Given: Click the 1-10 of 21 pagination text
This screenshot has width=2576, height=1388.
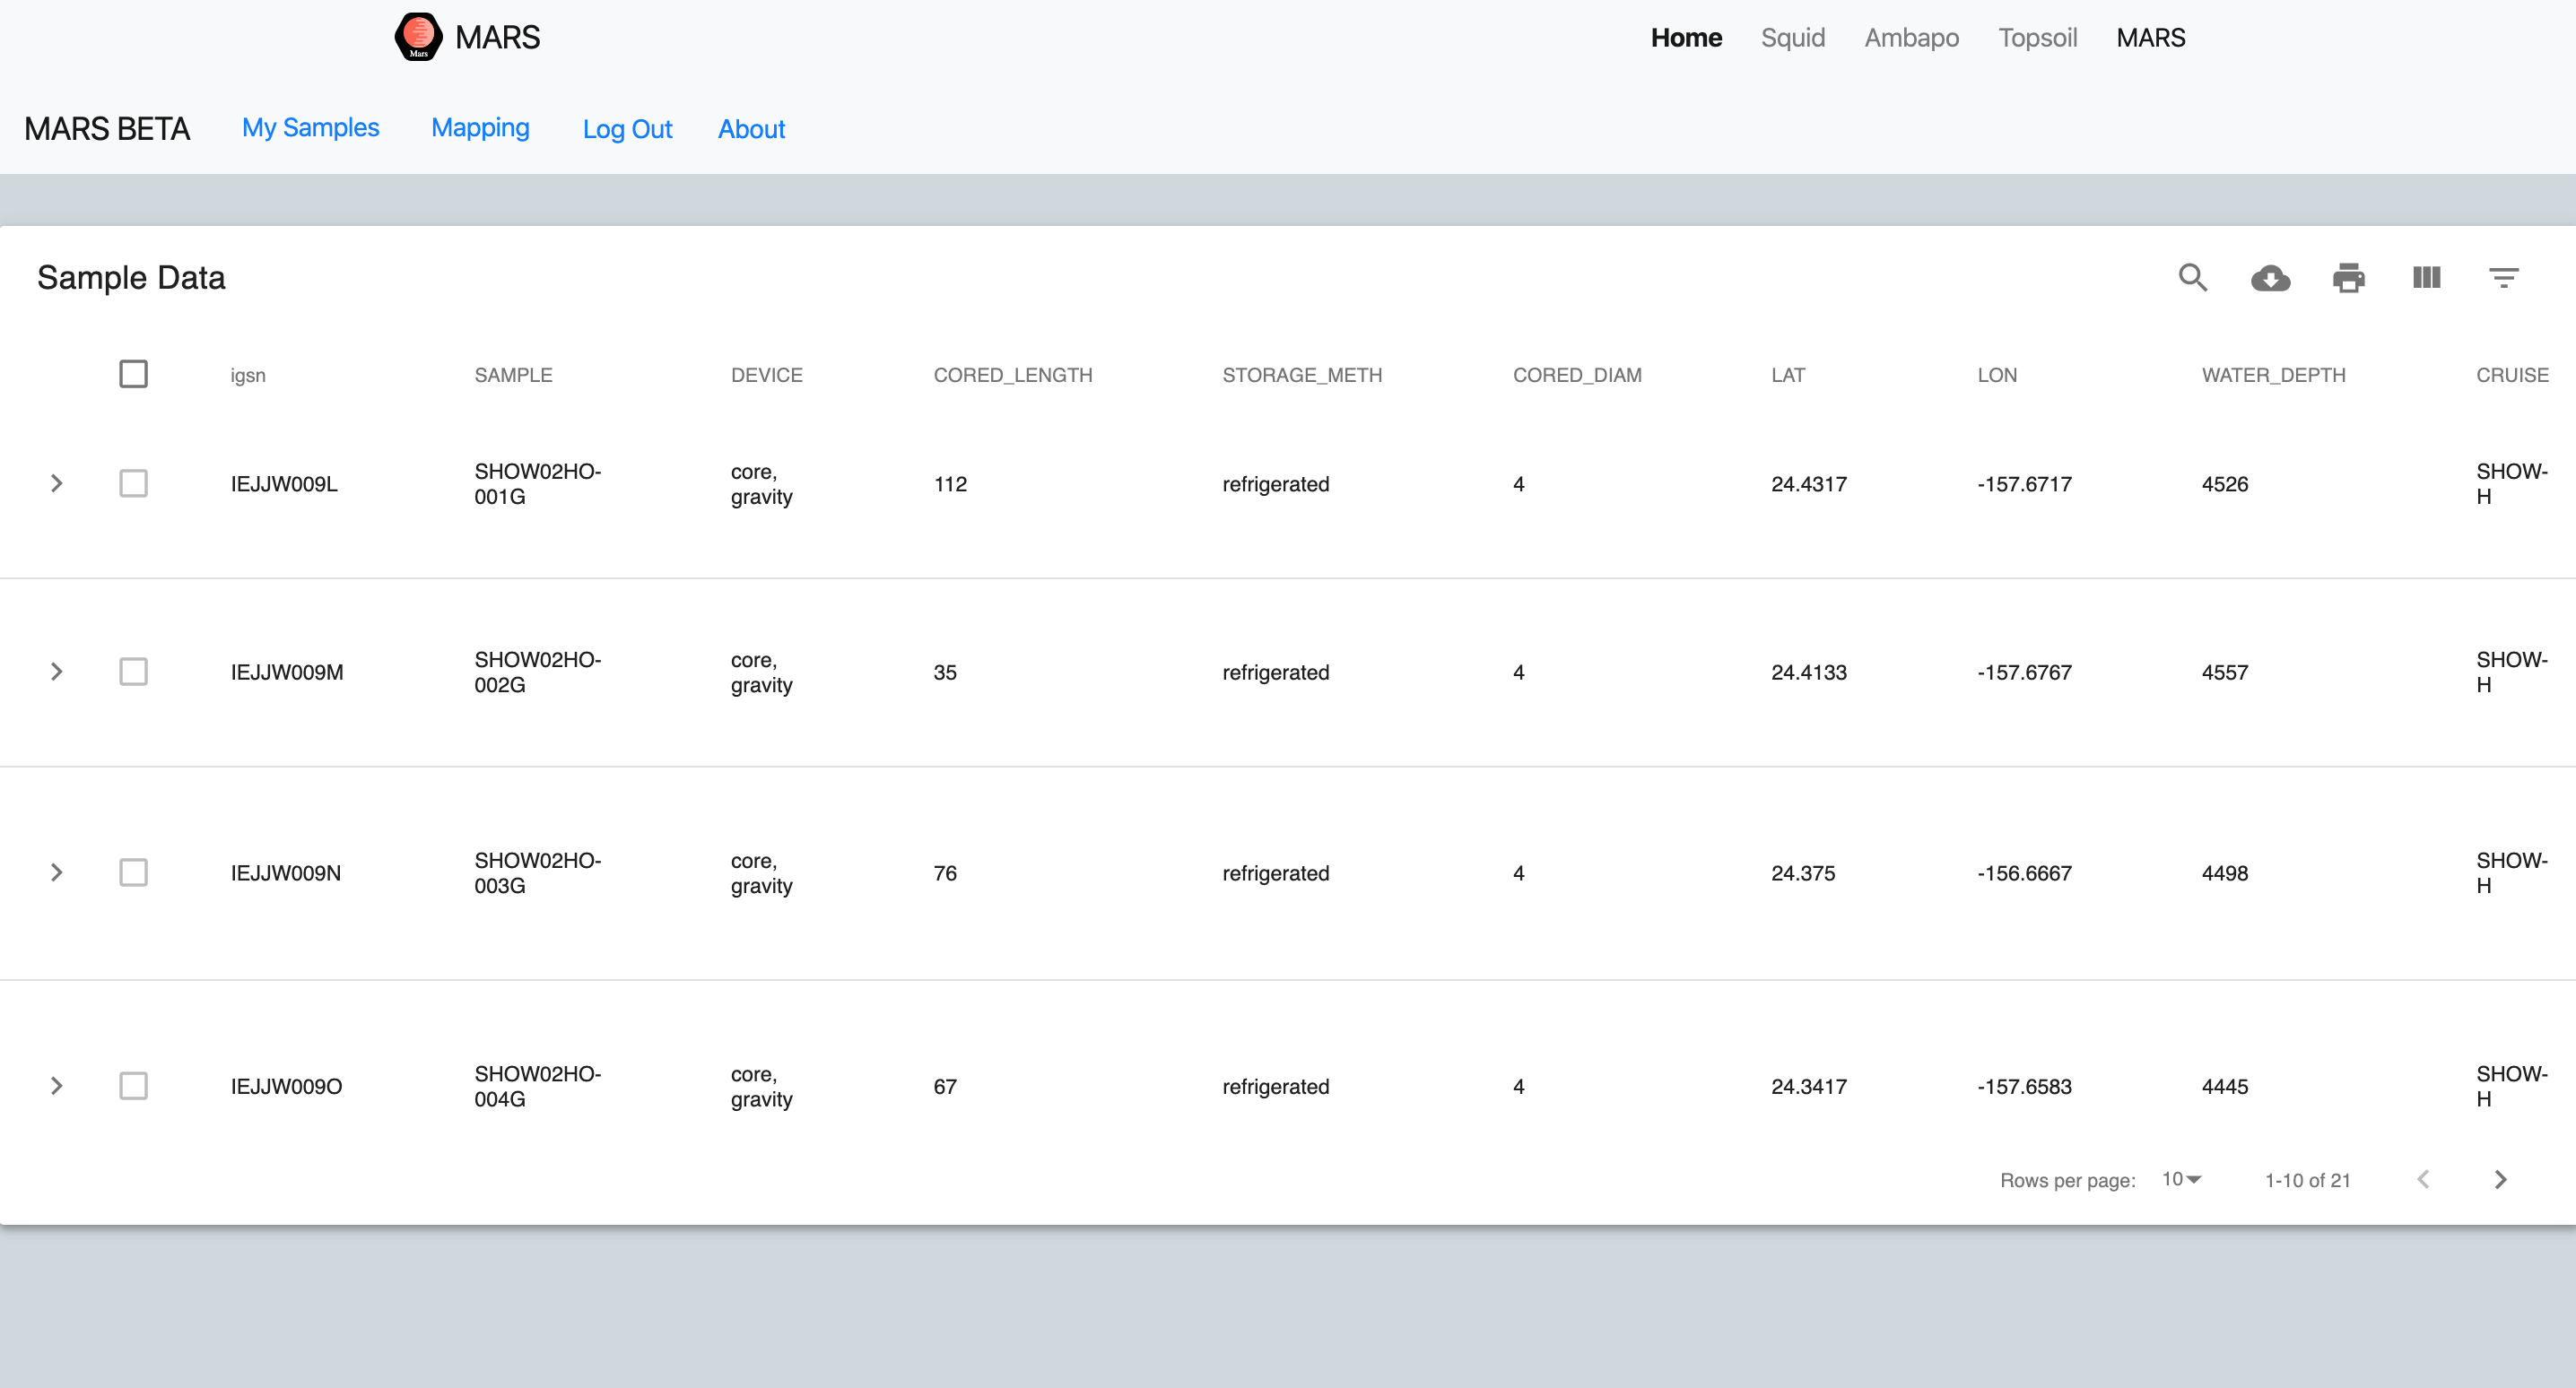Looking at the screenshot, I should tap(2307, 1180).
